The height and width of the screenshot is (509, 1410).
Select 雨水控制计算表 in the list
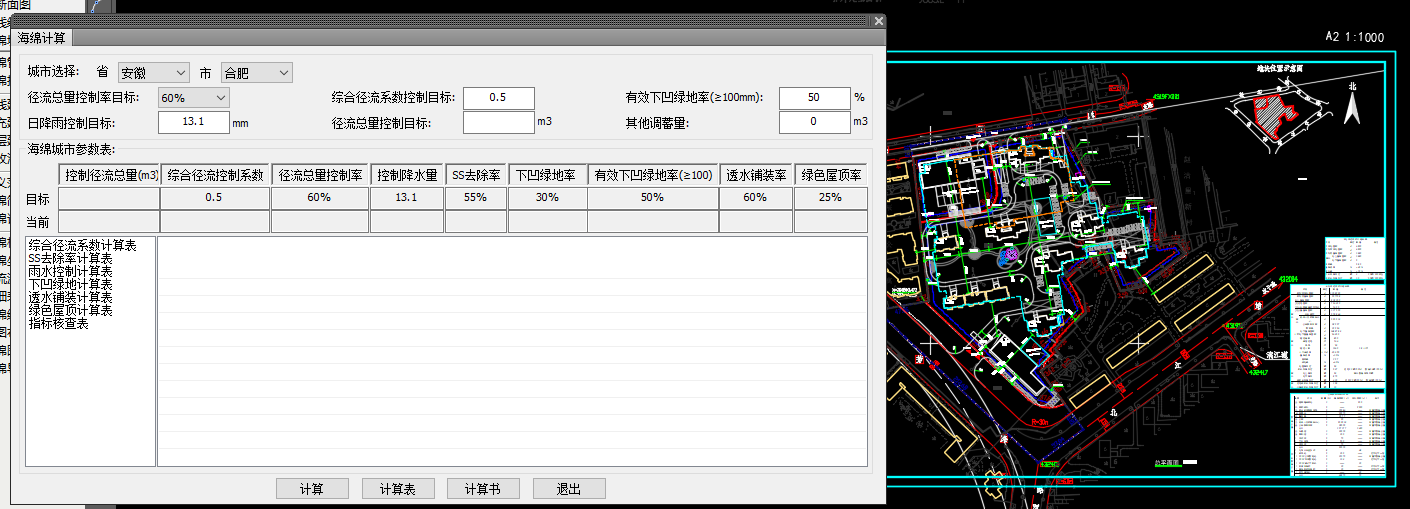point(70,271)
